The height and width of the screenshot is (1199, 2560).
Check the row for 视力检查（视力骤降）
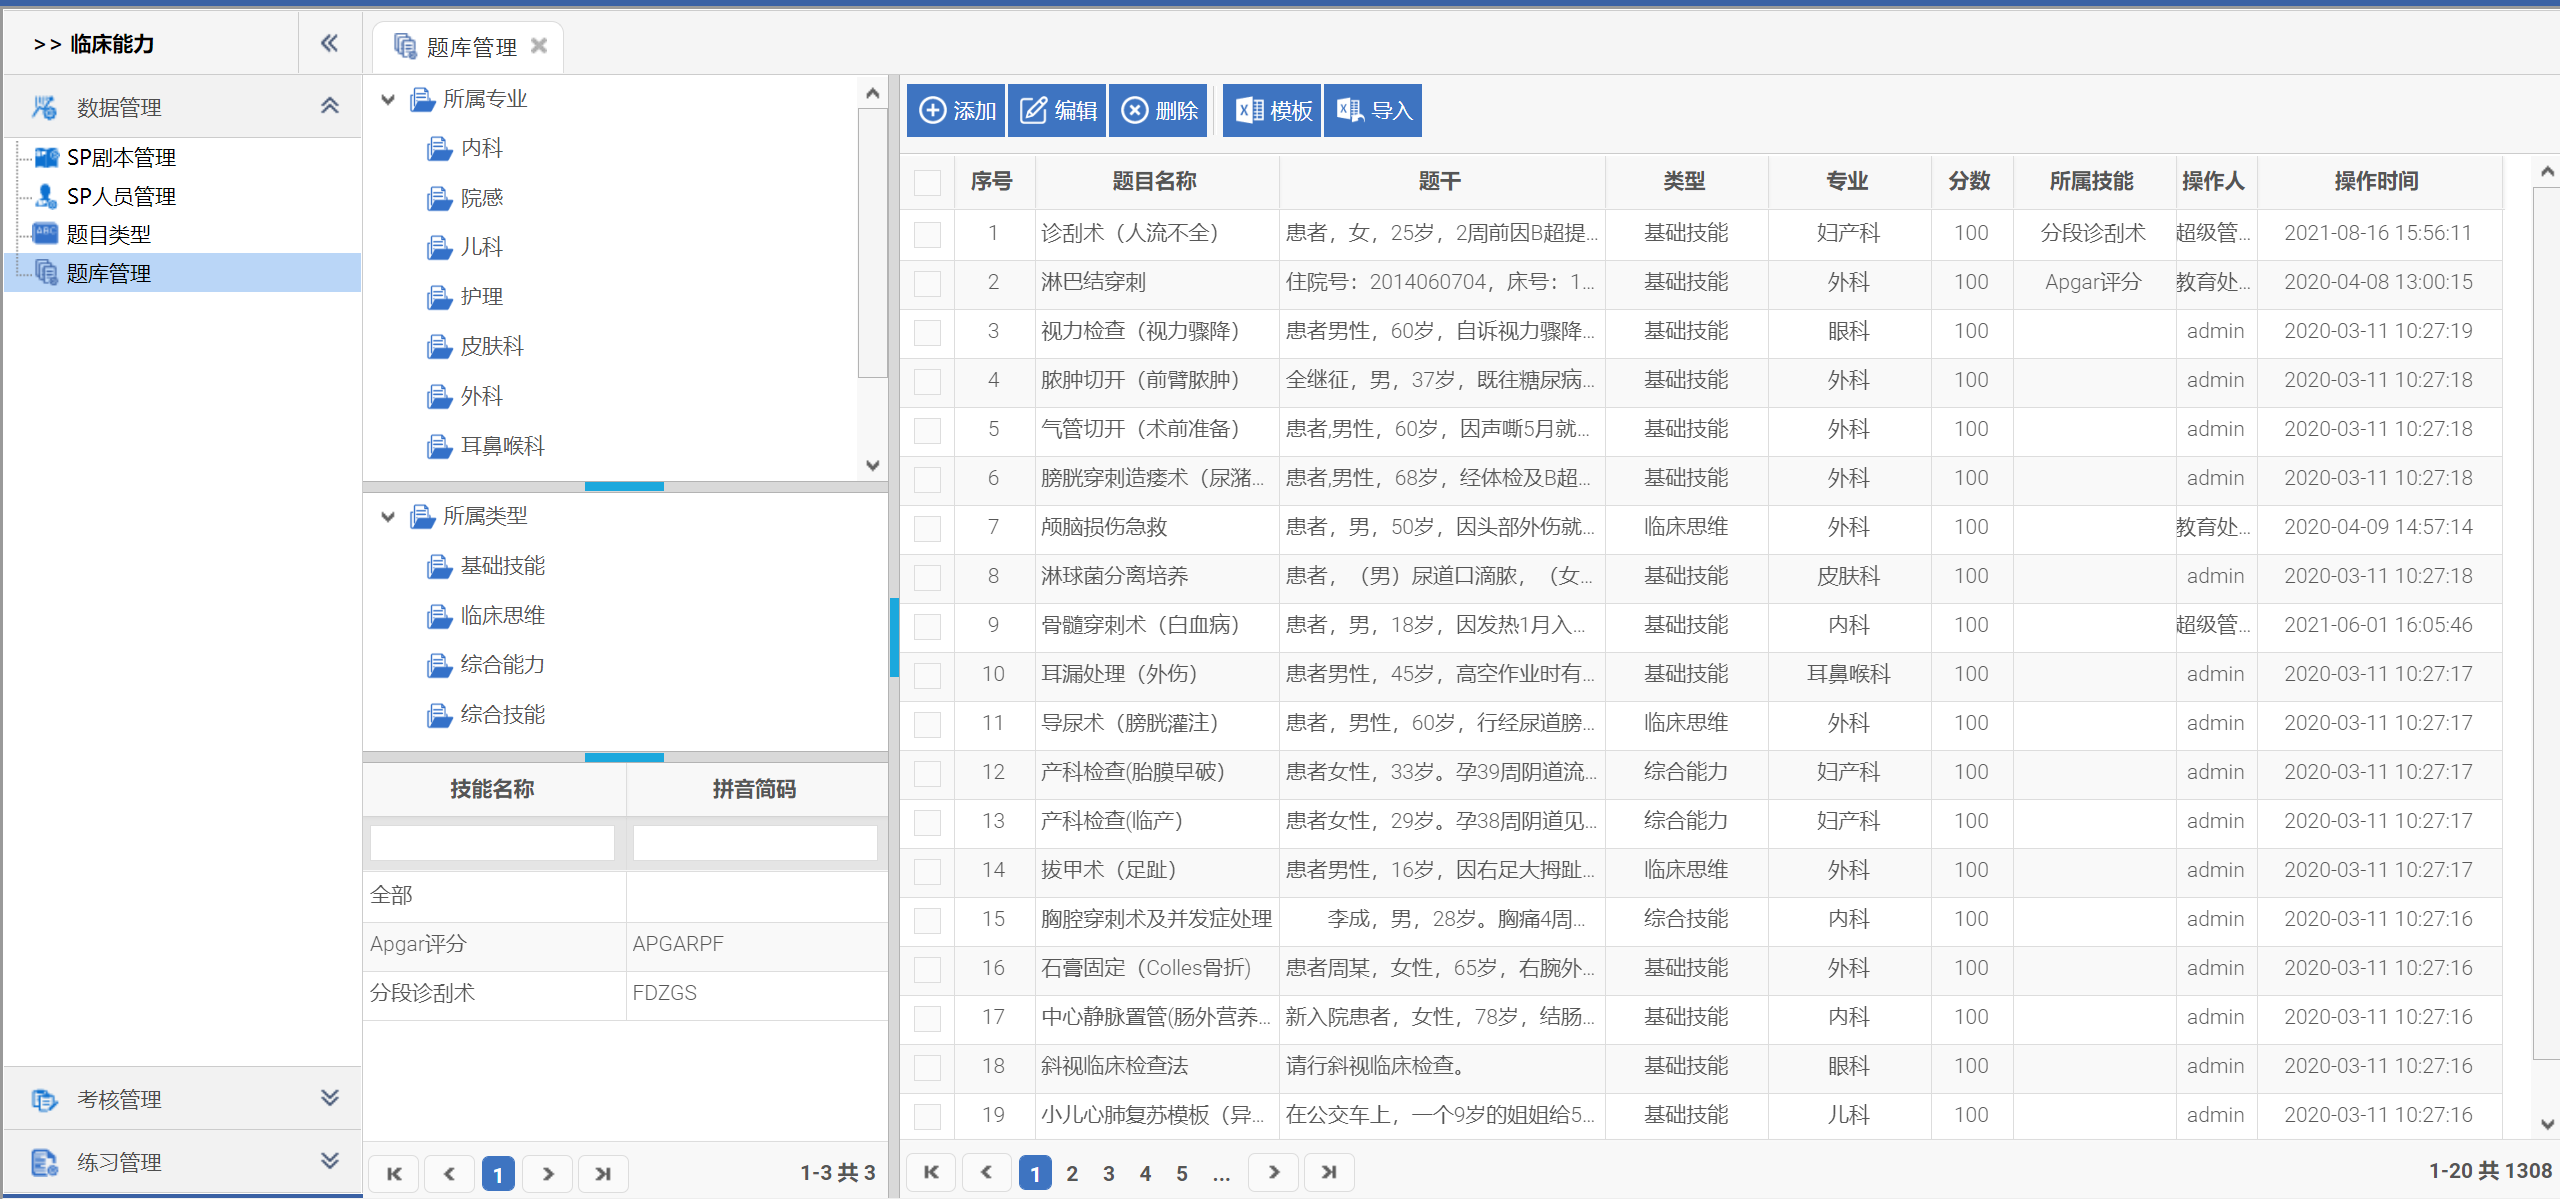[x=927, y=332]
